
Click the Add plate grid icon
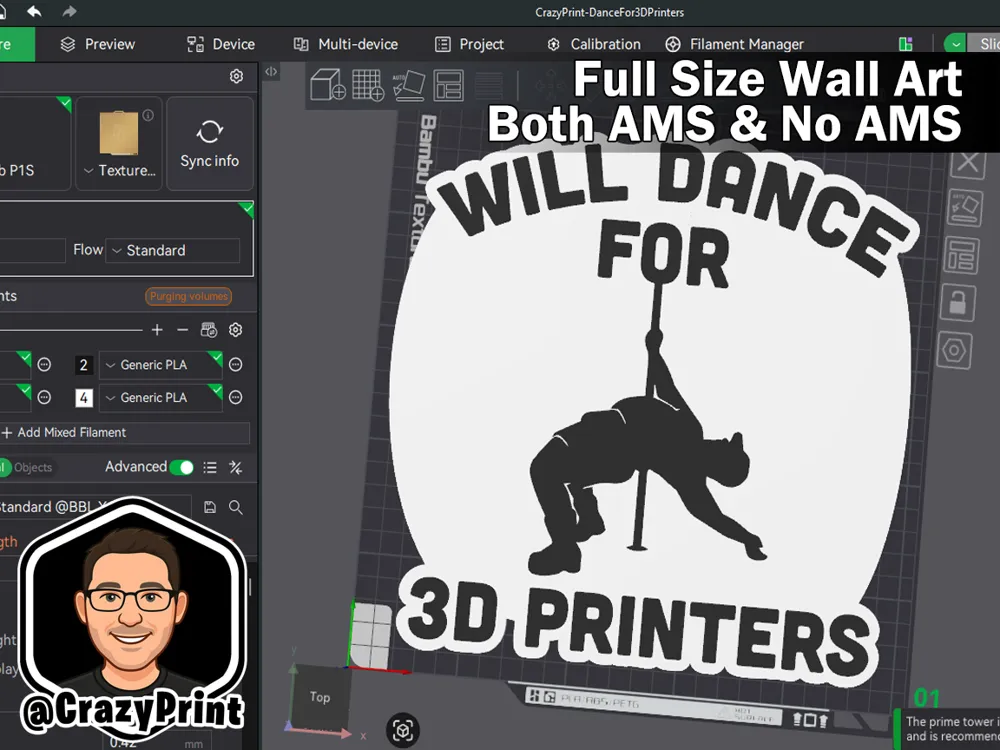368,85
